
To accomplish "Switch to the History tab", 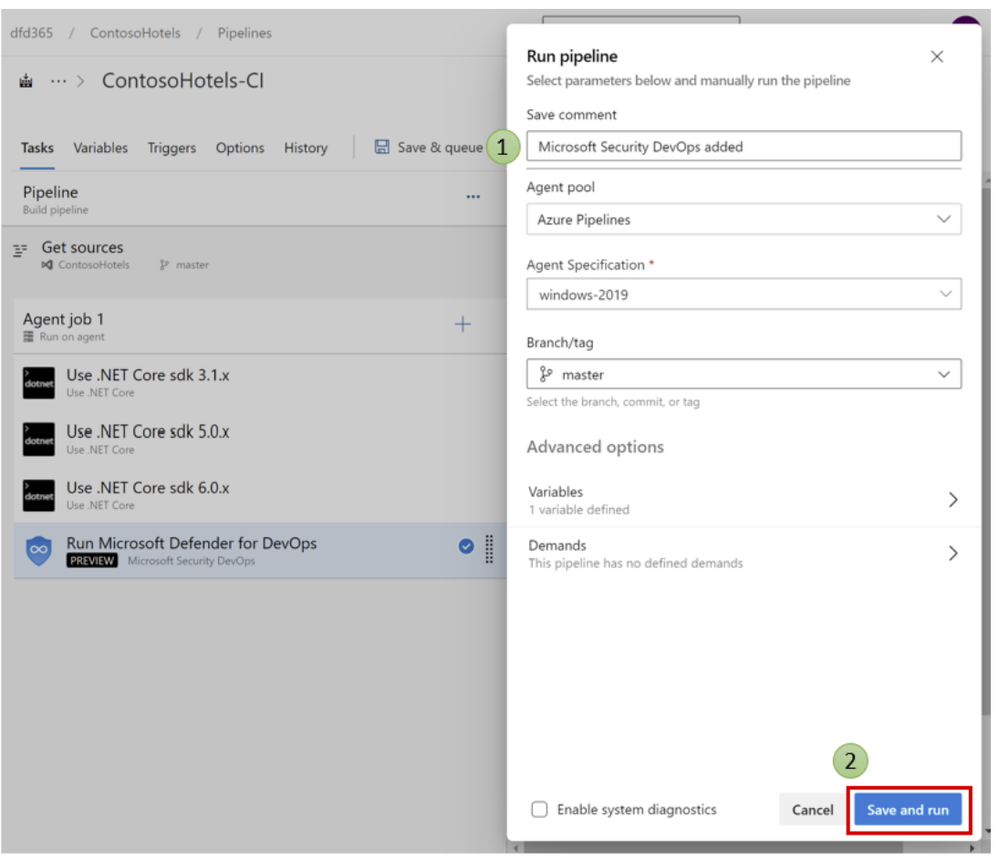I will (306, 148).
